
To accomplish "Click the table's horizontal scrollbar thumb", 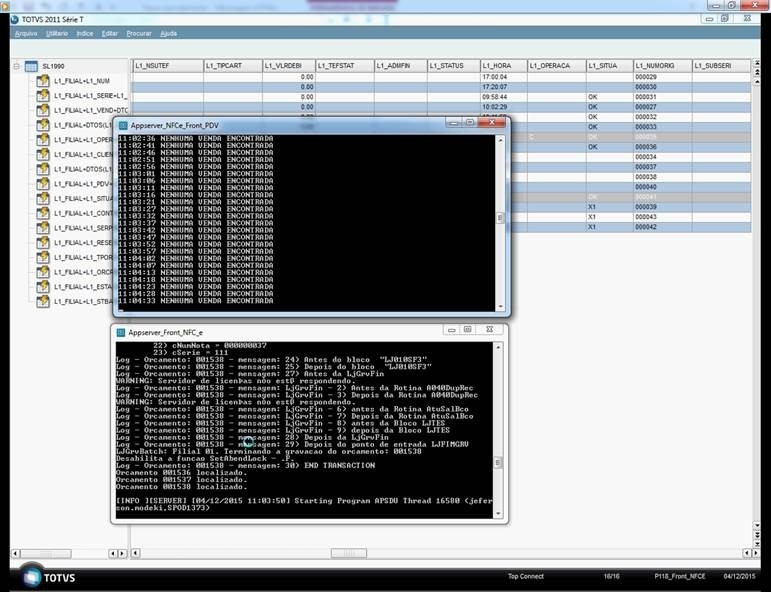I will 349,554.
